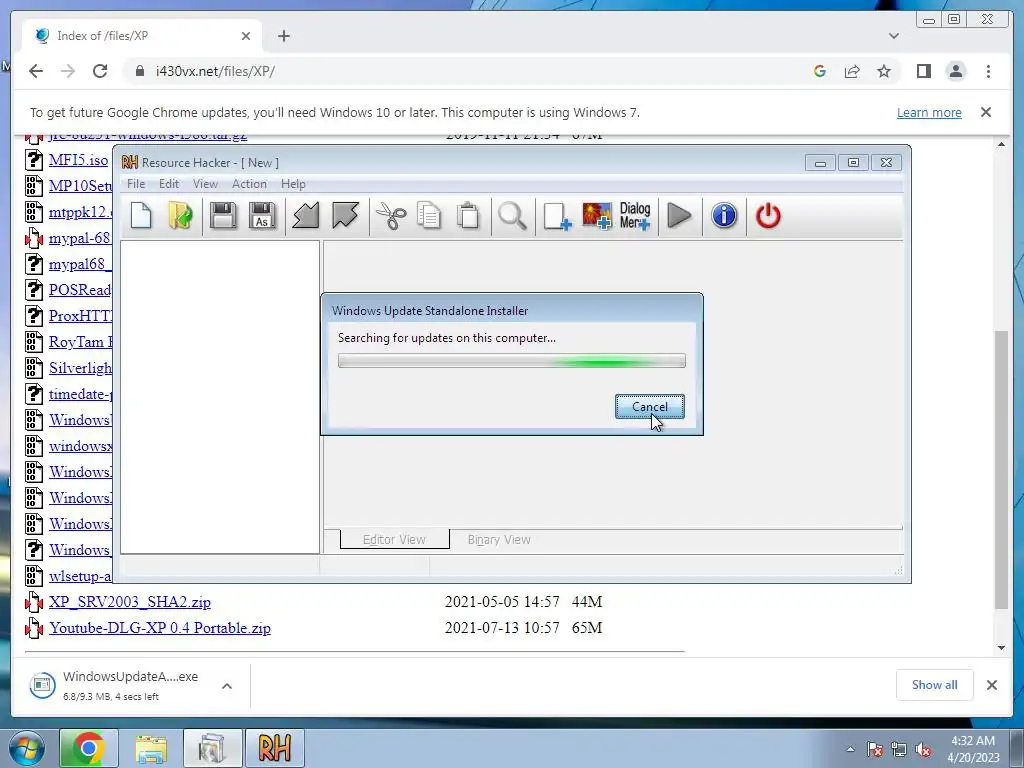The image size is (1024, 768).
Task: Click the second grey arrow flag toolbar icon
Action: click(x=345, y=216)
